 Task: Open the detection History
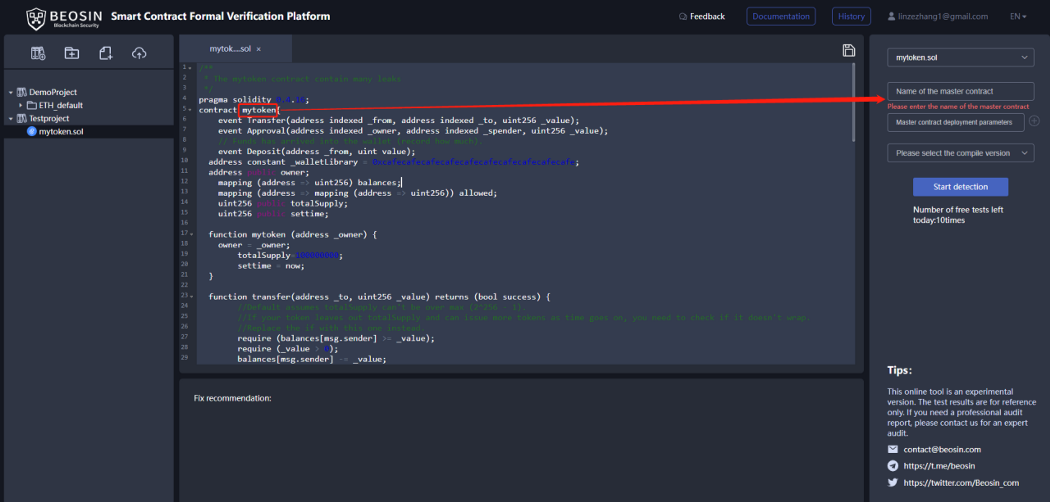[851, 16]
